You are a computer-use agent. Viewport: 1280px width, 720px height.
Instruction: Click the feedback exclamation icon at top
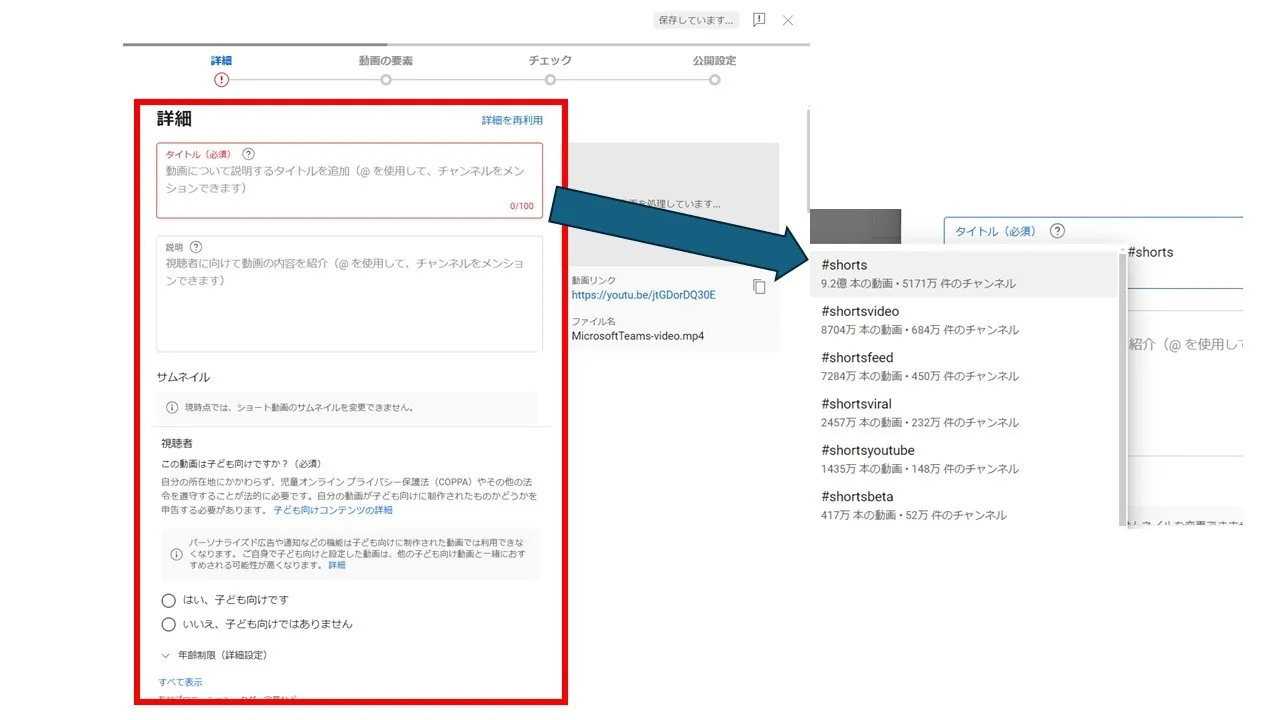point(759,19)
